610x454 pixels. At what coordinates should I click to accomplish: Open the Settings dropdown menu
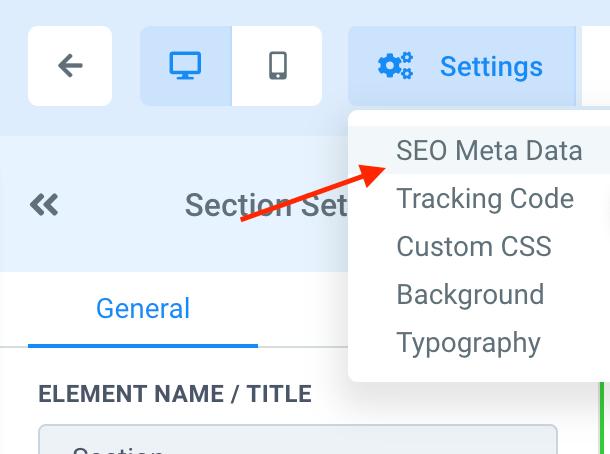click(462, 67)
